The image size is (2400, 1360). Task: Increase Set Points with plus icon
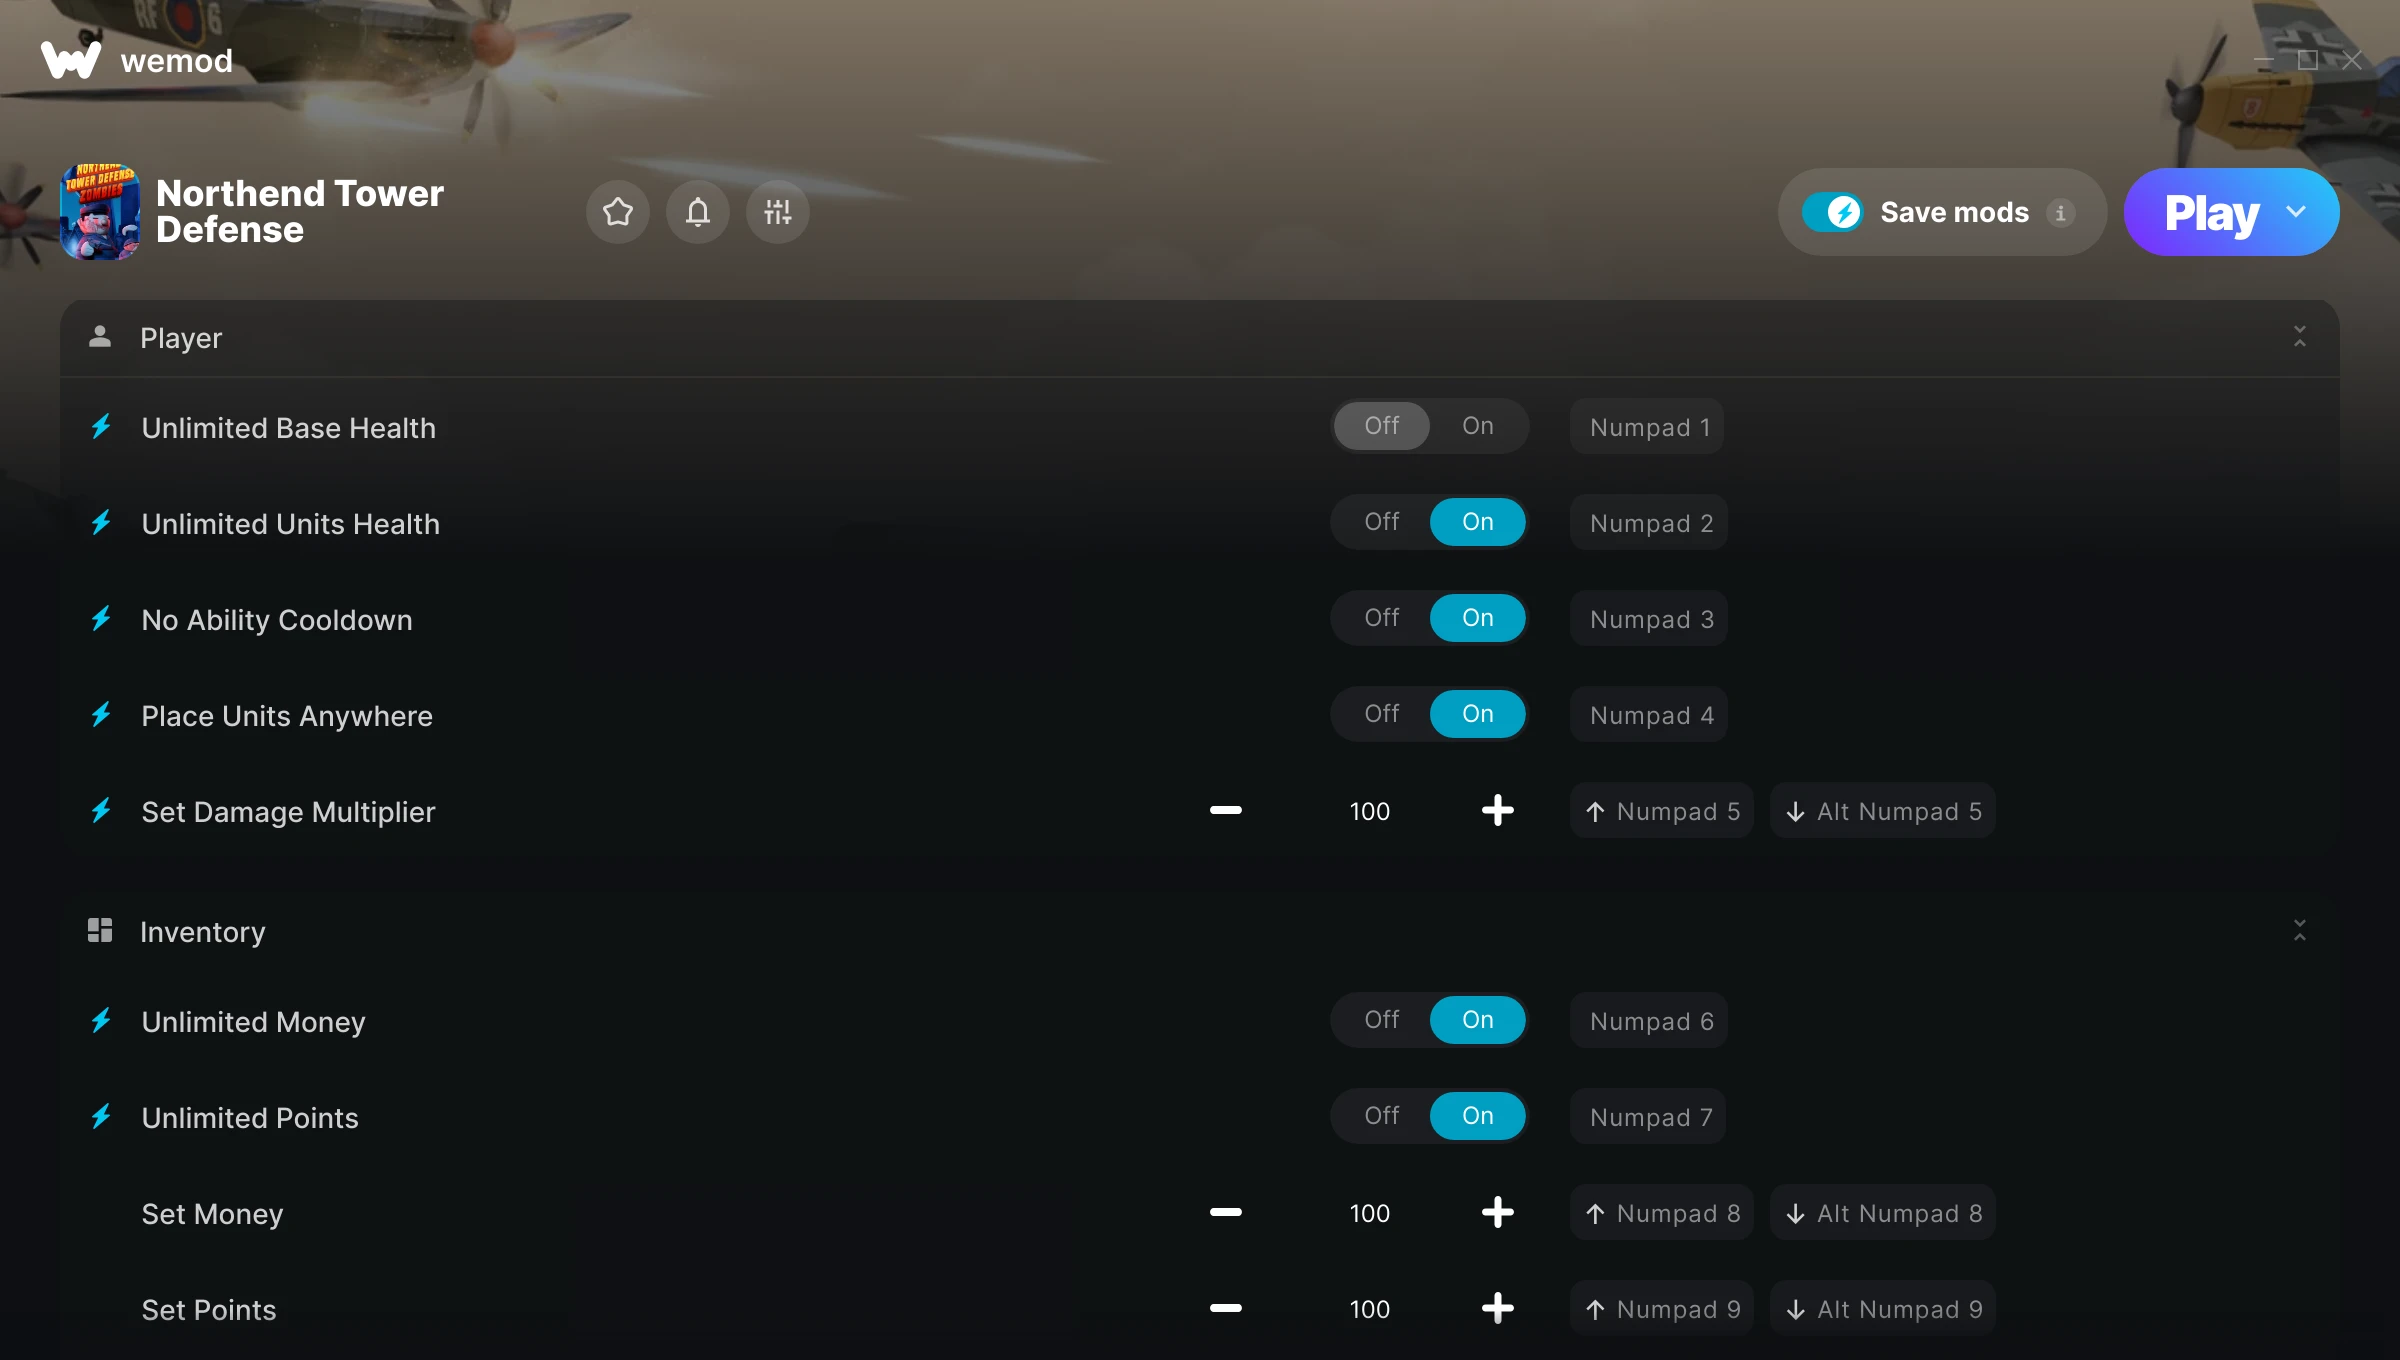pyautogui.click(x=1497, y=1308)
